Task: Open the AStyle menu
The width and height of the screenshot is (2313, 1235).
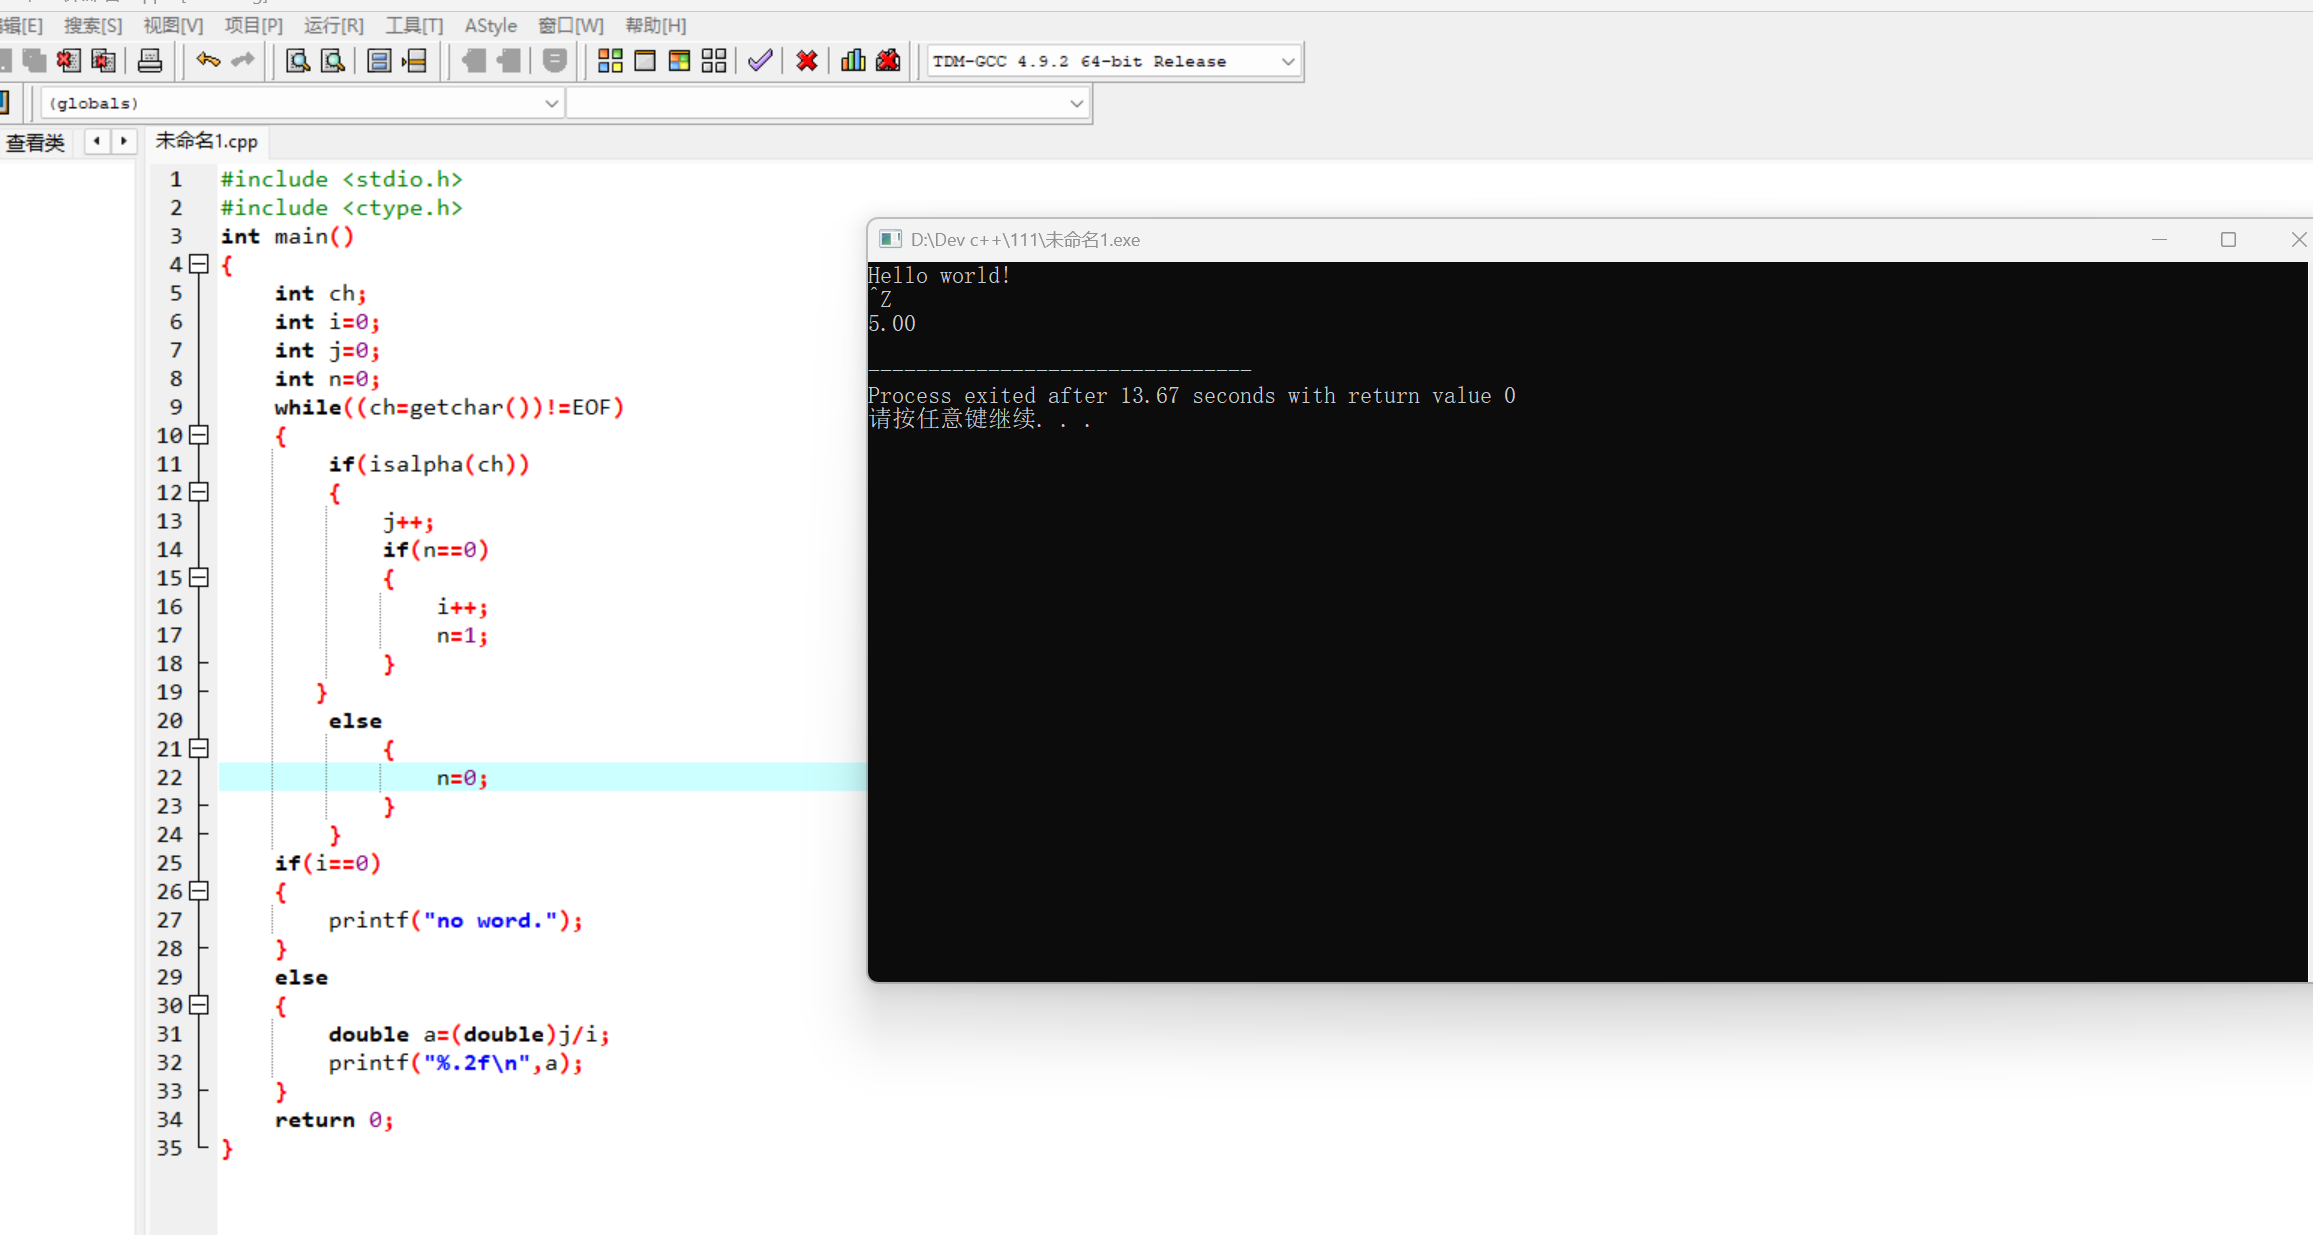Action: [490, 25]
